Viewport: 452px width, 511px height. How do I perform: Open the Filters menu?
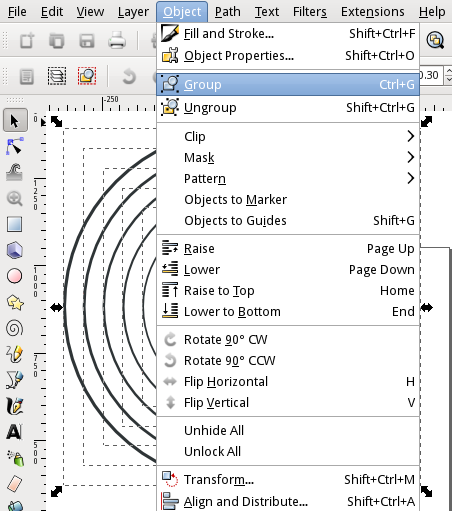310,12
